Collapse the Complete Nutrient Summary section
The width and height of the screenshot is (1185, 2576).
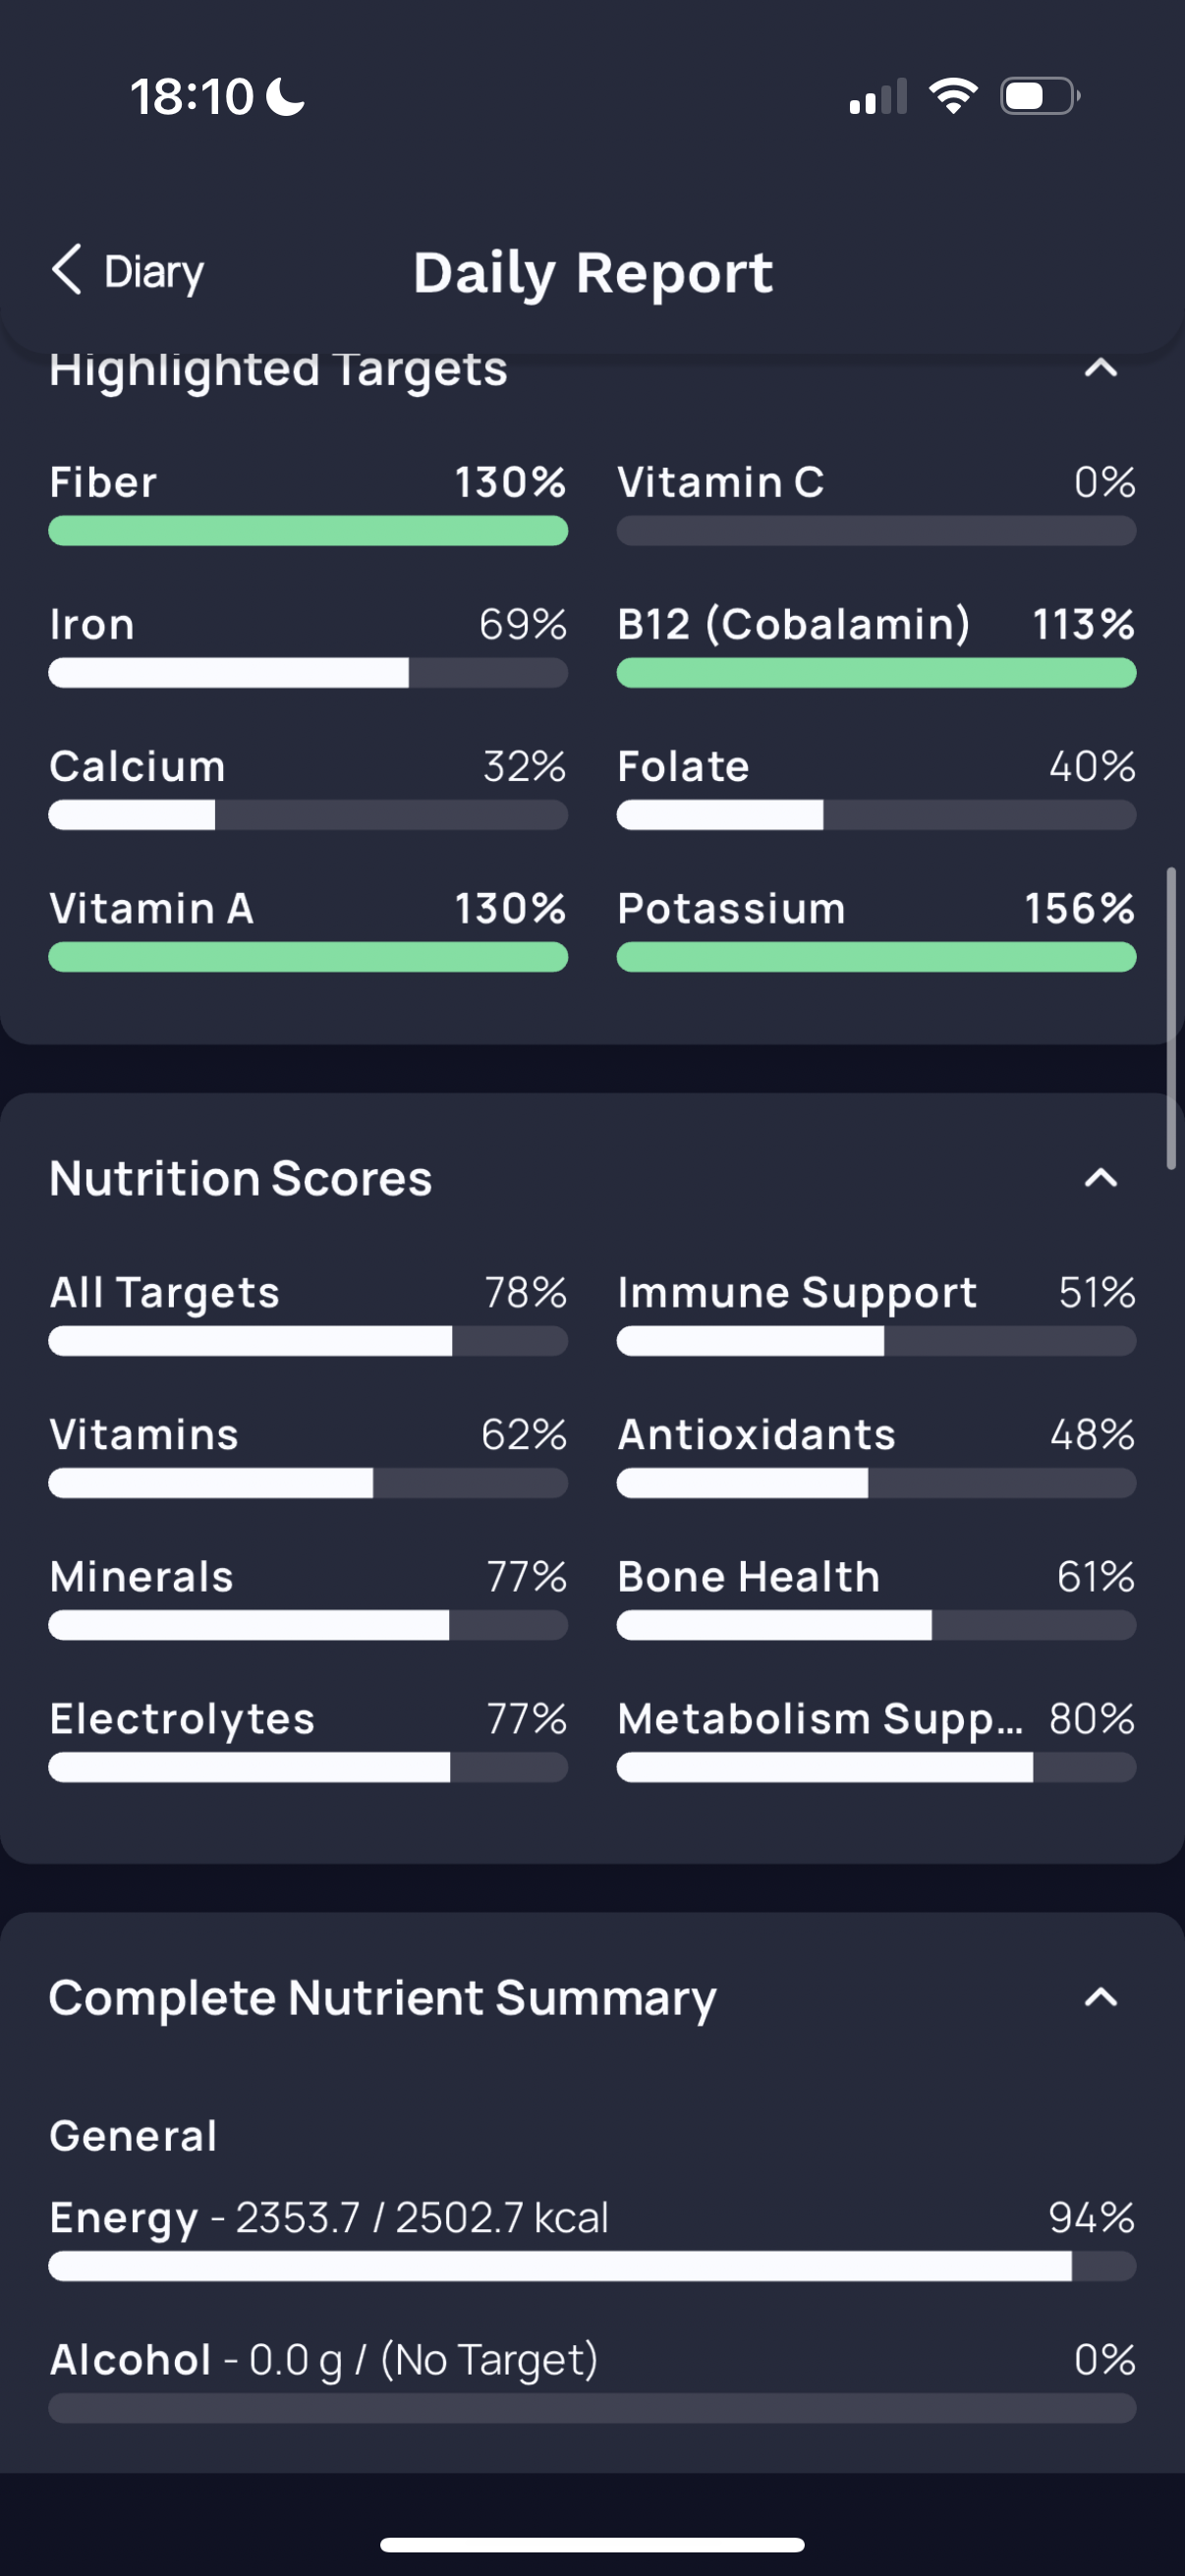point(1100,1997)
